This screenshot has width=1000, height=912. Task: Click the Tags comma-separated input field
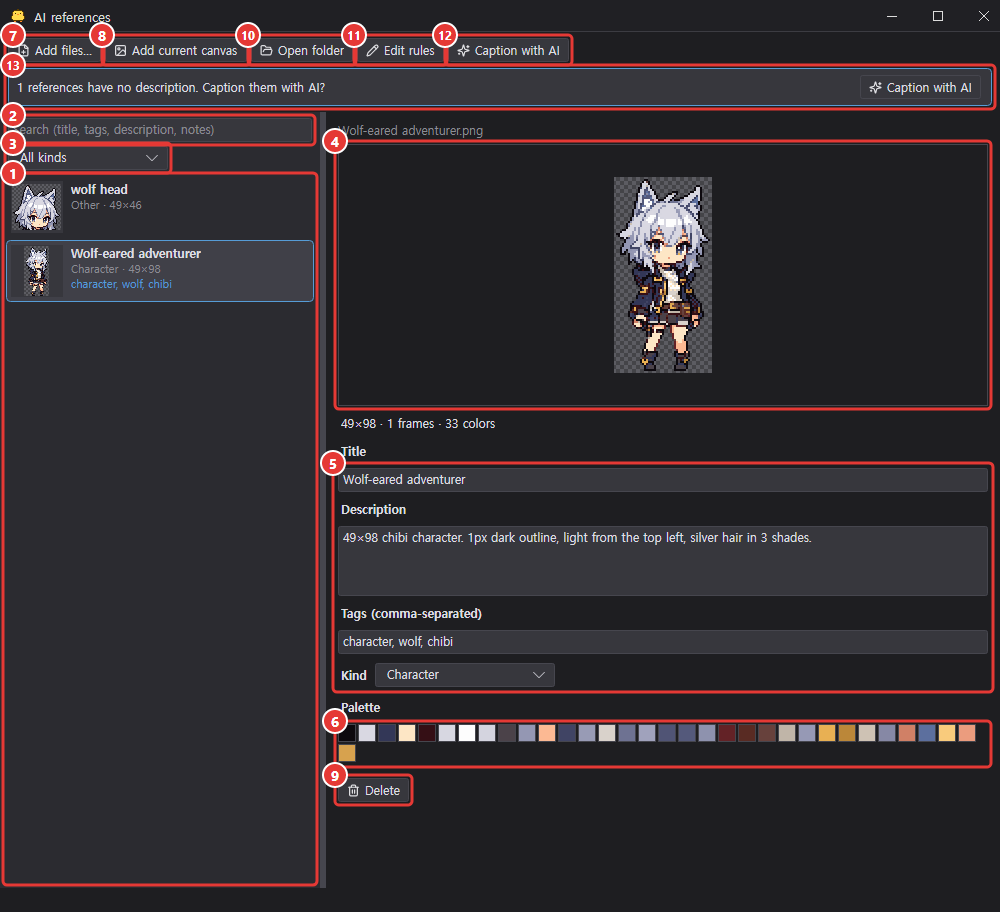pos(663,642)
